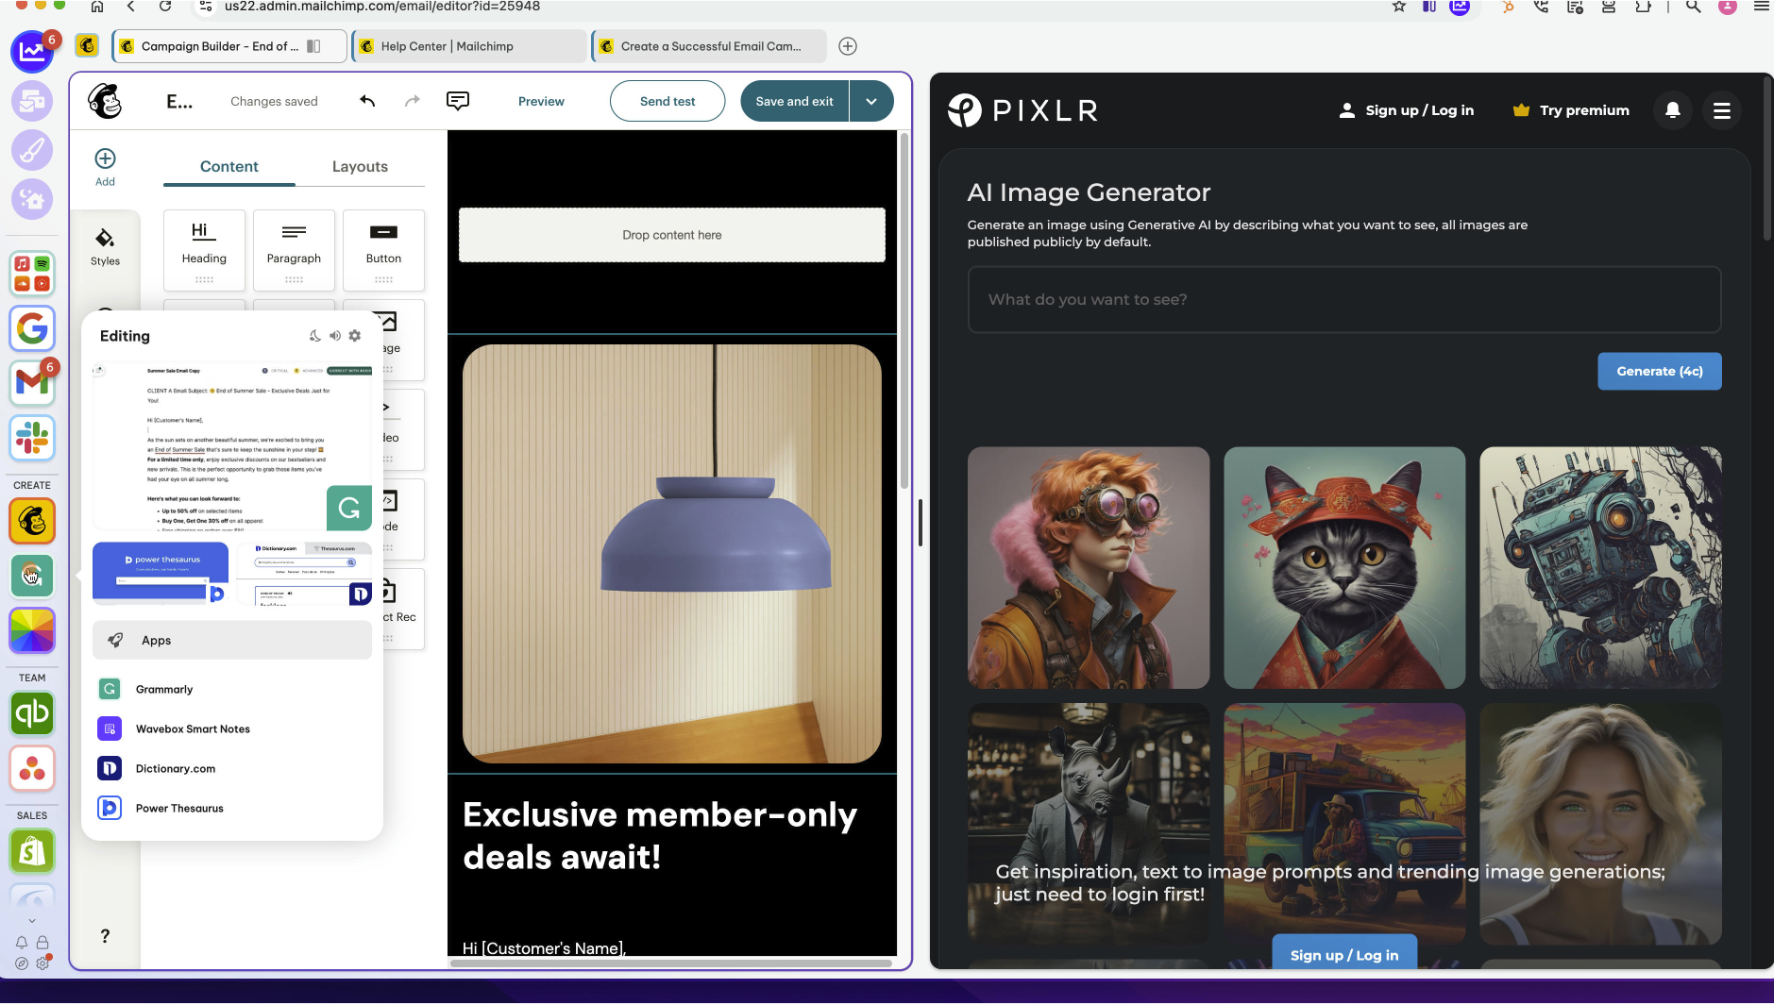Viewport: 1774px width, 1006px height.
Task: Toggle sleep moon icon in Editing popup
Action: (315, 336)
